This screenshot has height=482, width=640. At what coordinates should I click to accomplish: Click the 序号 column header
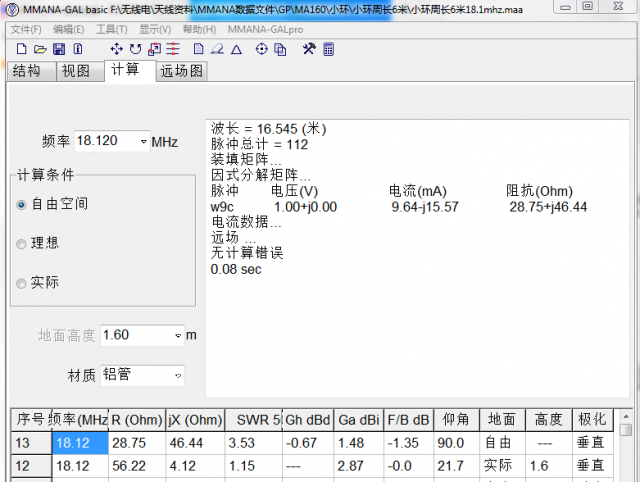pyautogui.click(x=31, y=420)
